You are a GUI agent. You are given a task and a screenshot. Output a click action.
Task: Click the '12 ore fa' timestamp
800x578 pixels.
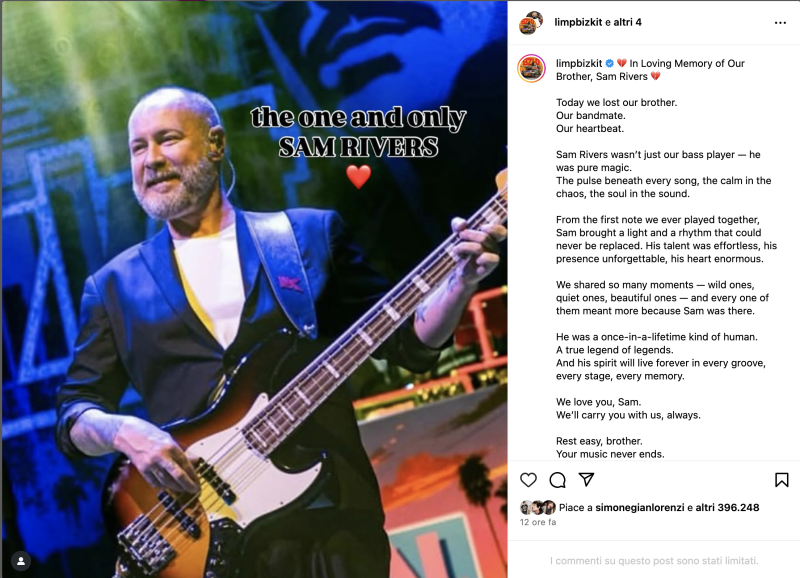pos(538,522)
